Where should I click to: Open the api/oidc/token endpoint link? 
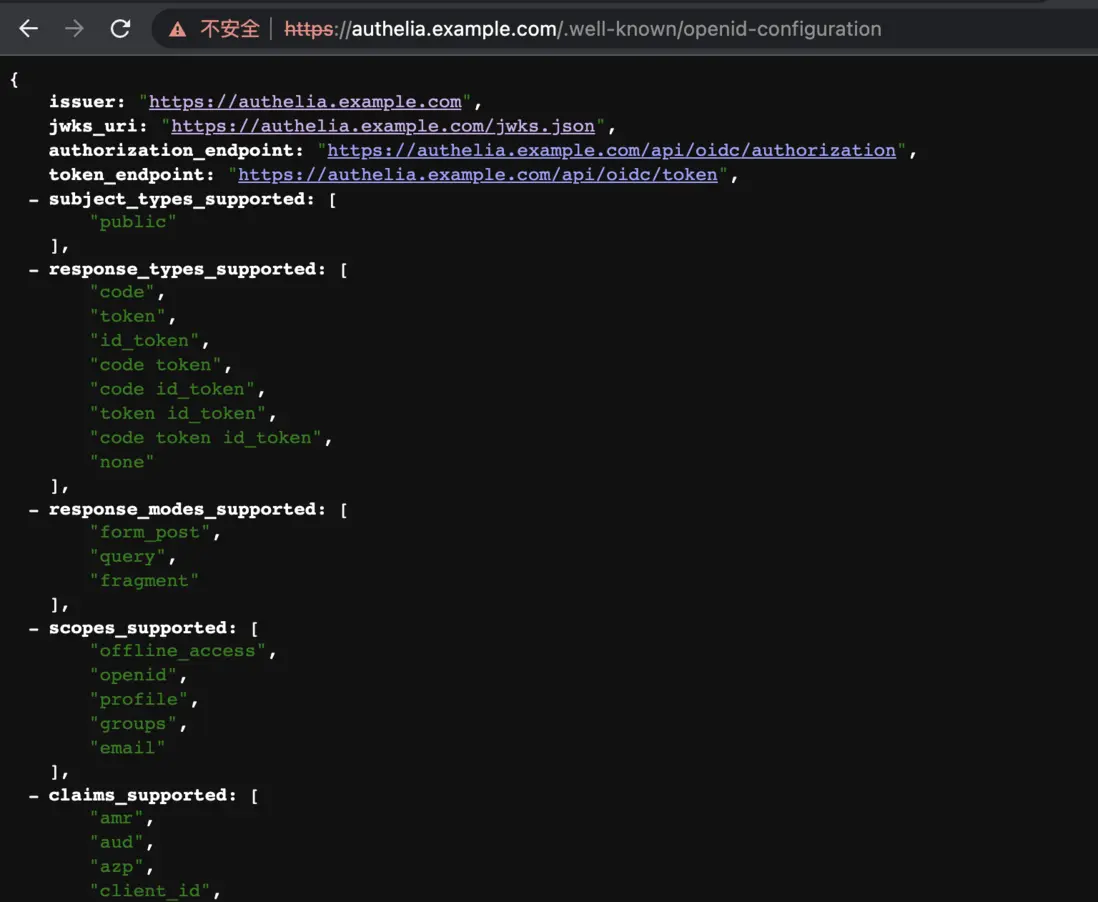477,175
